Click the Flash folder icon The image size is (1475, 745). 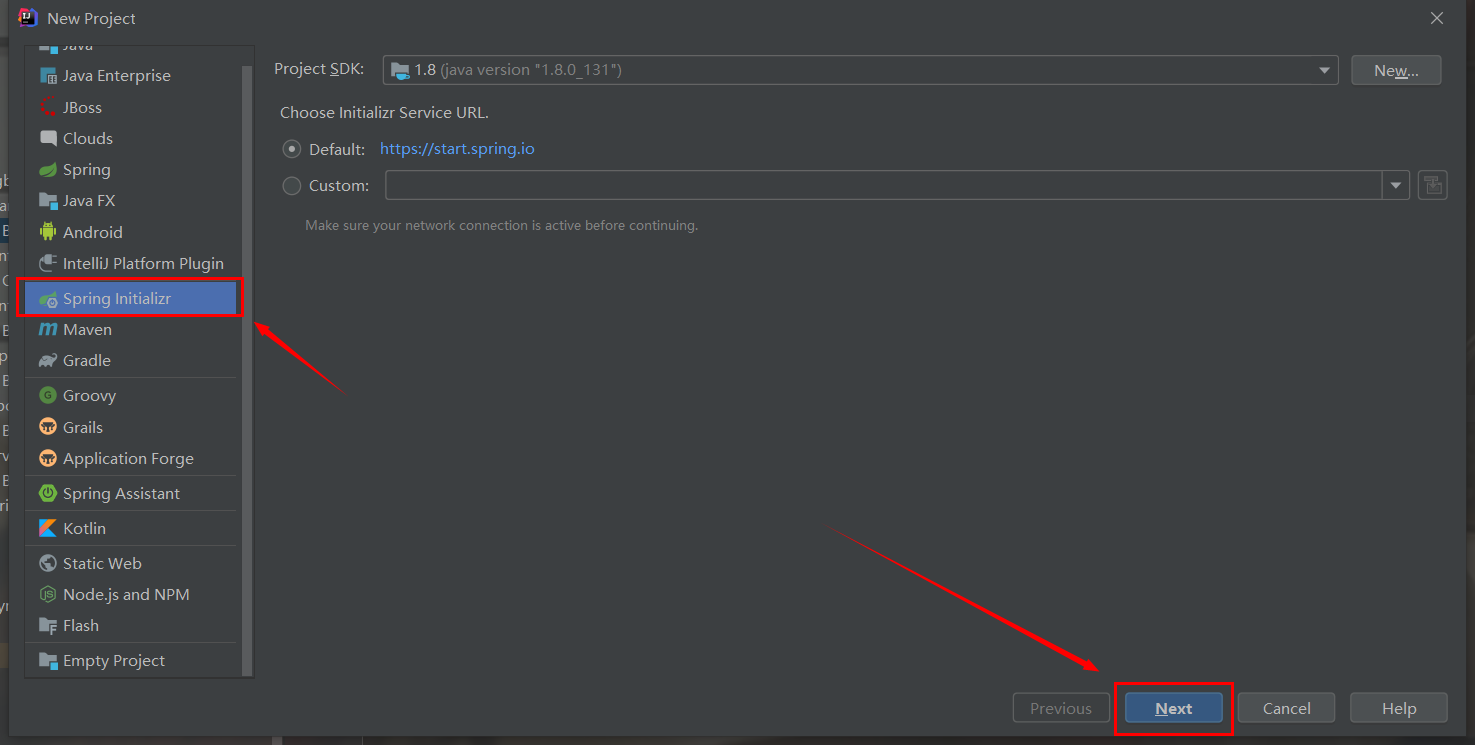tap(48, 625)
